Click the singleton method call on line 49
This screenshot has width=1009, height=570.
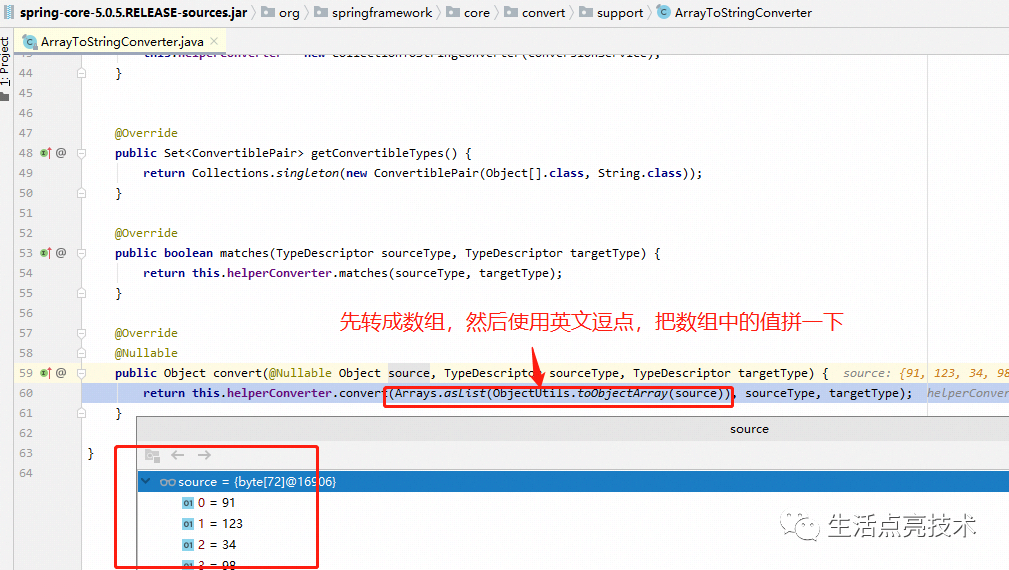(x=308, y=173)
